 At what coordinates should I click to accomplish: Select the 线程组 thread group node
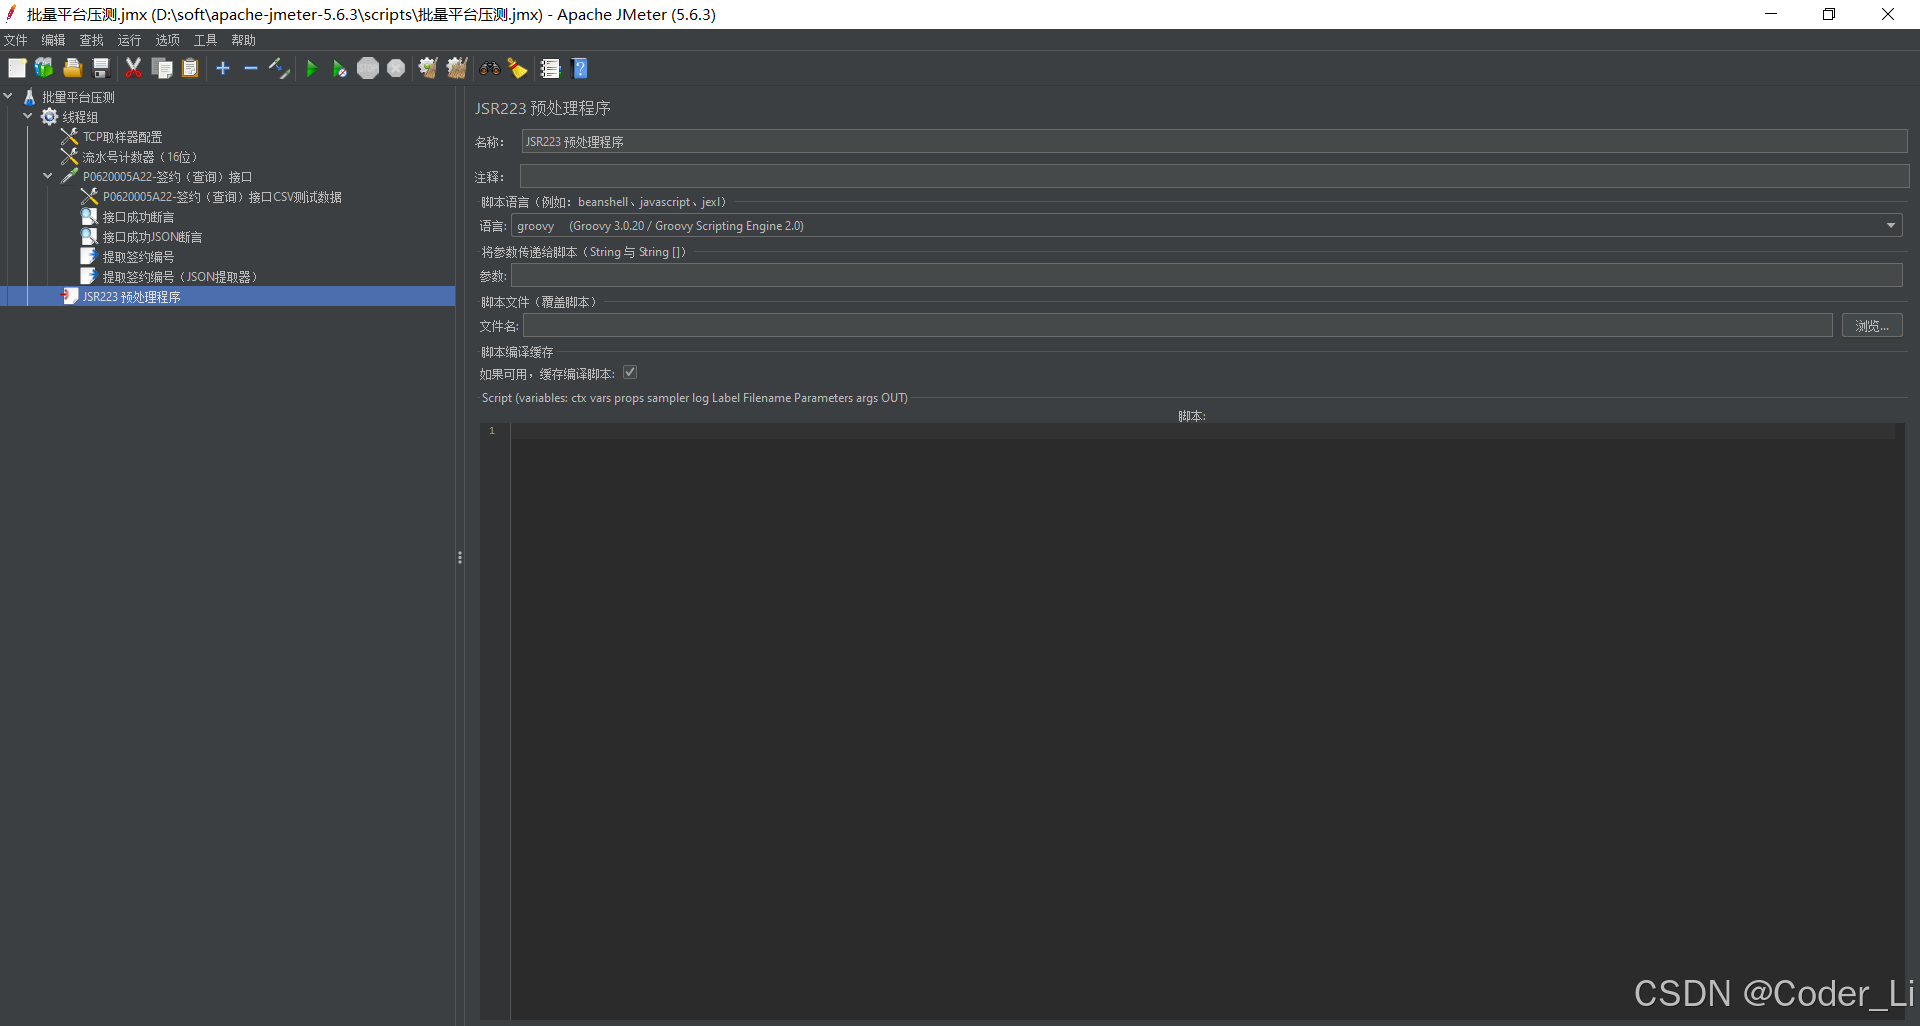(x=80, y=117)
